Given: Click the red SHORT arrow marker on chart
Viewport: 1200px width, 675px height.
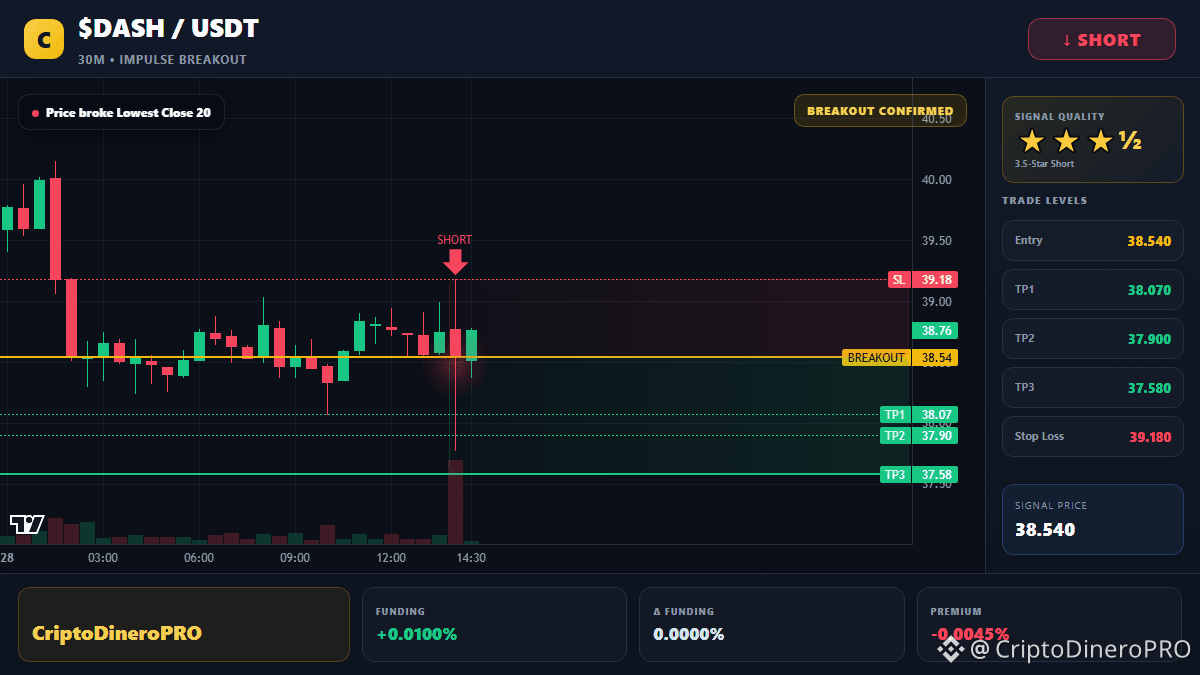Looking at the screenshot, I should (455, 261).
